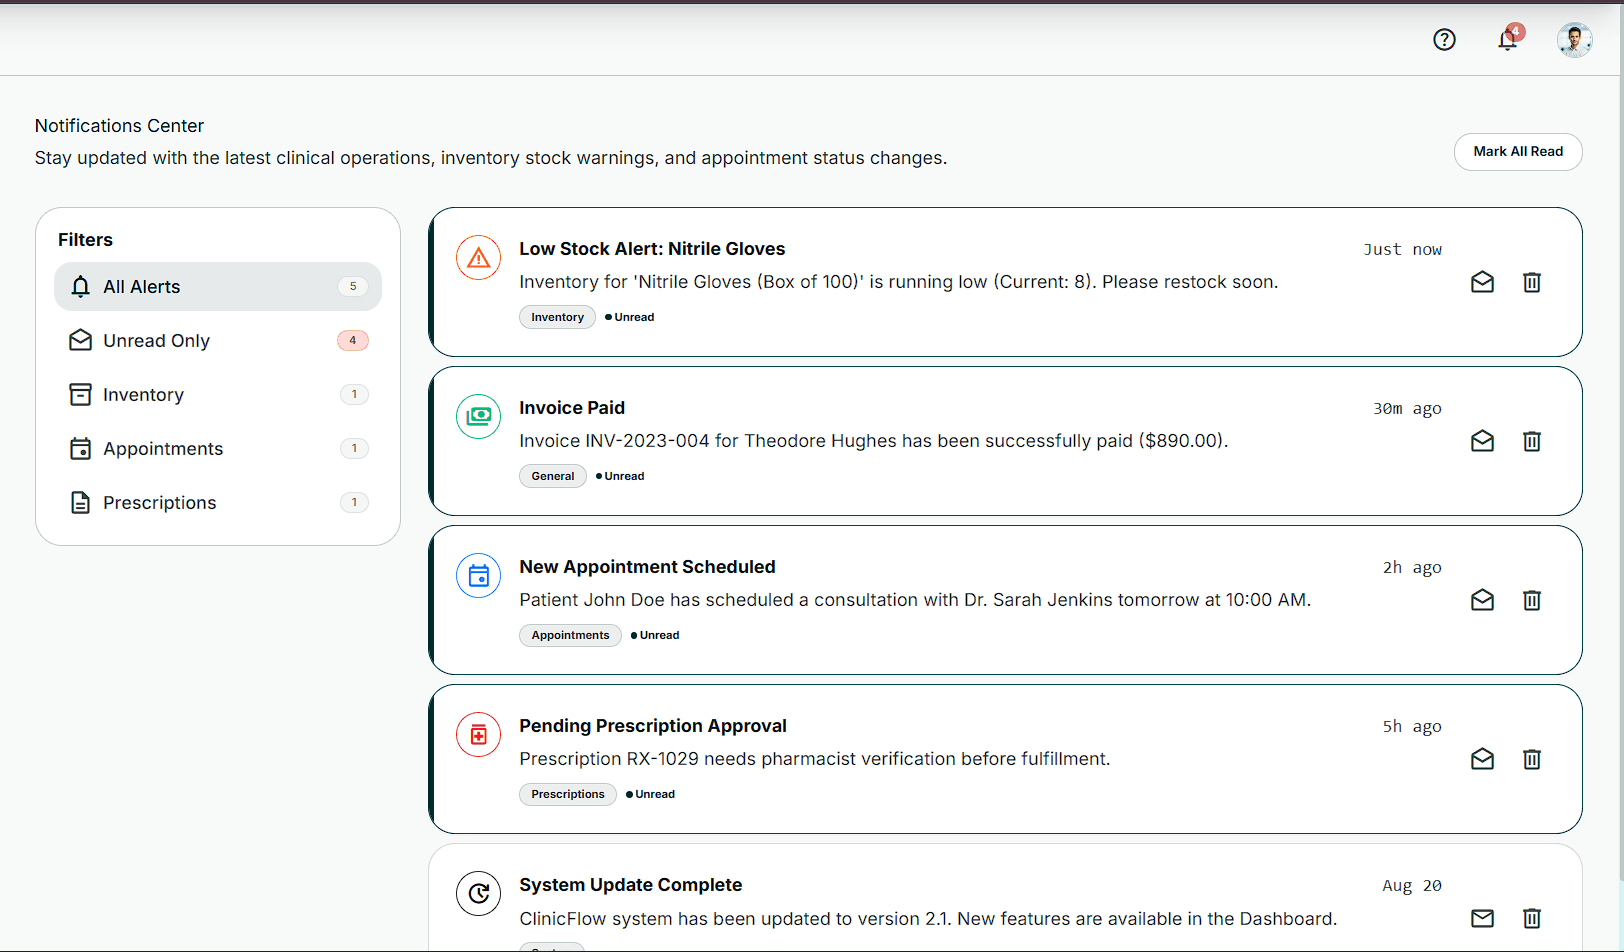Open the Pending Prescription Approval title
The image size is (1624, 952).
(653, 726)
